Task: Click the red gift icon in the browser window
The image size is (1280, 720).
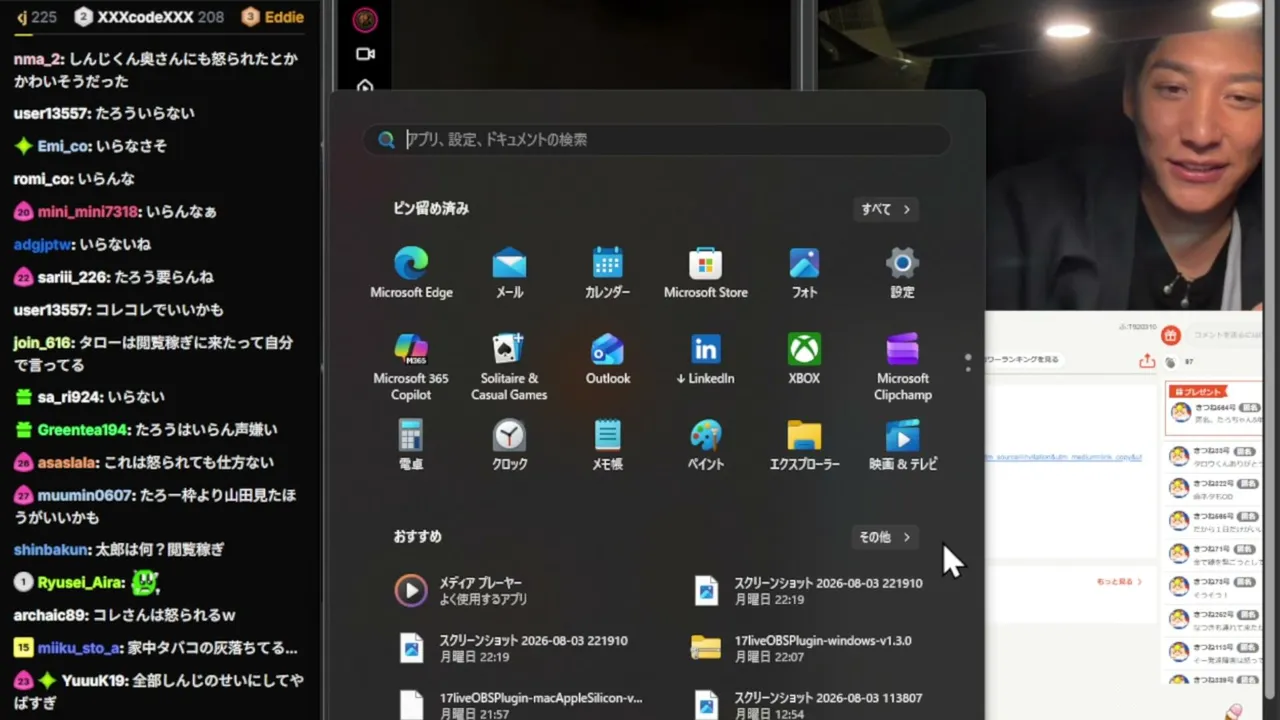Action: [x=1171, y=336]
